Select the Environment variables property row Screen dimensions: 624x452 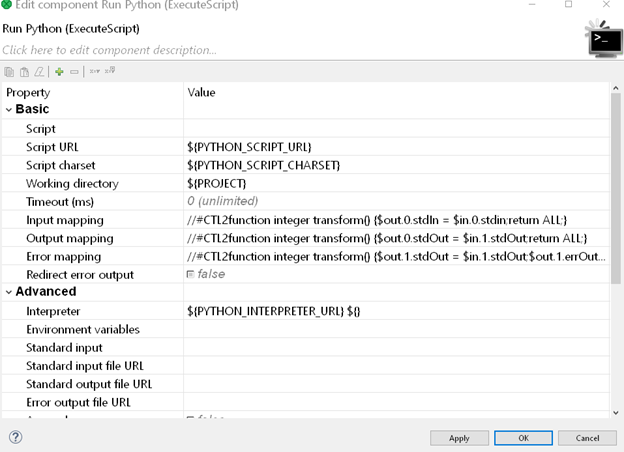(x=306, y=329)
